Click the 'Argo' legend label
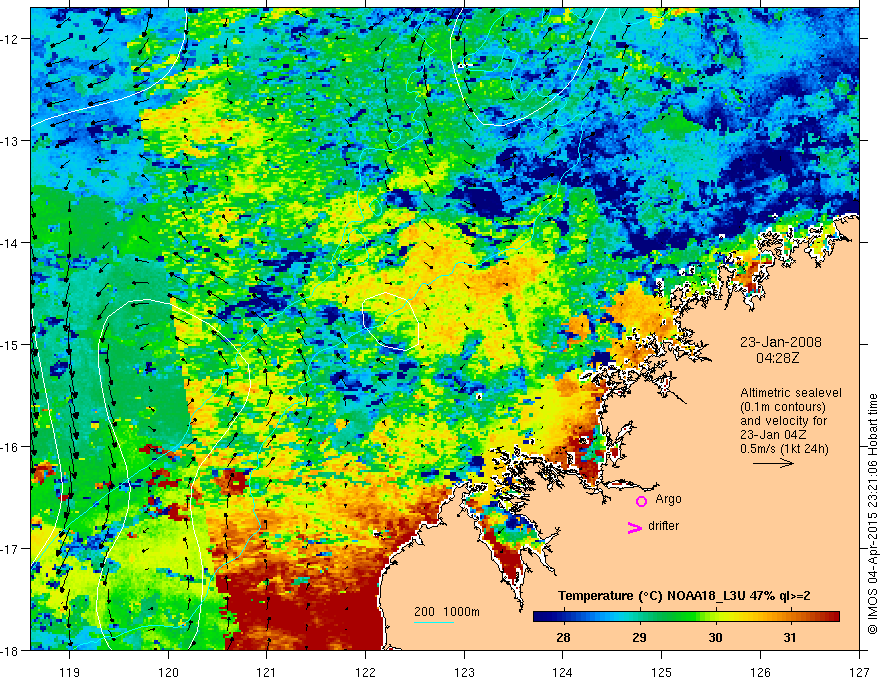Image resolution: width=880 pixels, height=680 pixels. coord(668,499)
